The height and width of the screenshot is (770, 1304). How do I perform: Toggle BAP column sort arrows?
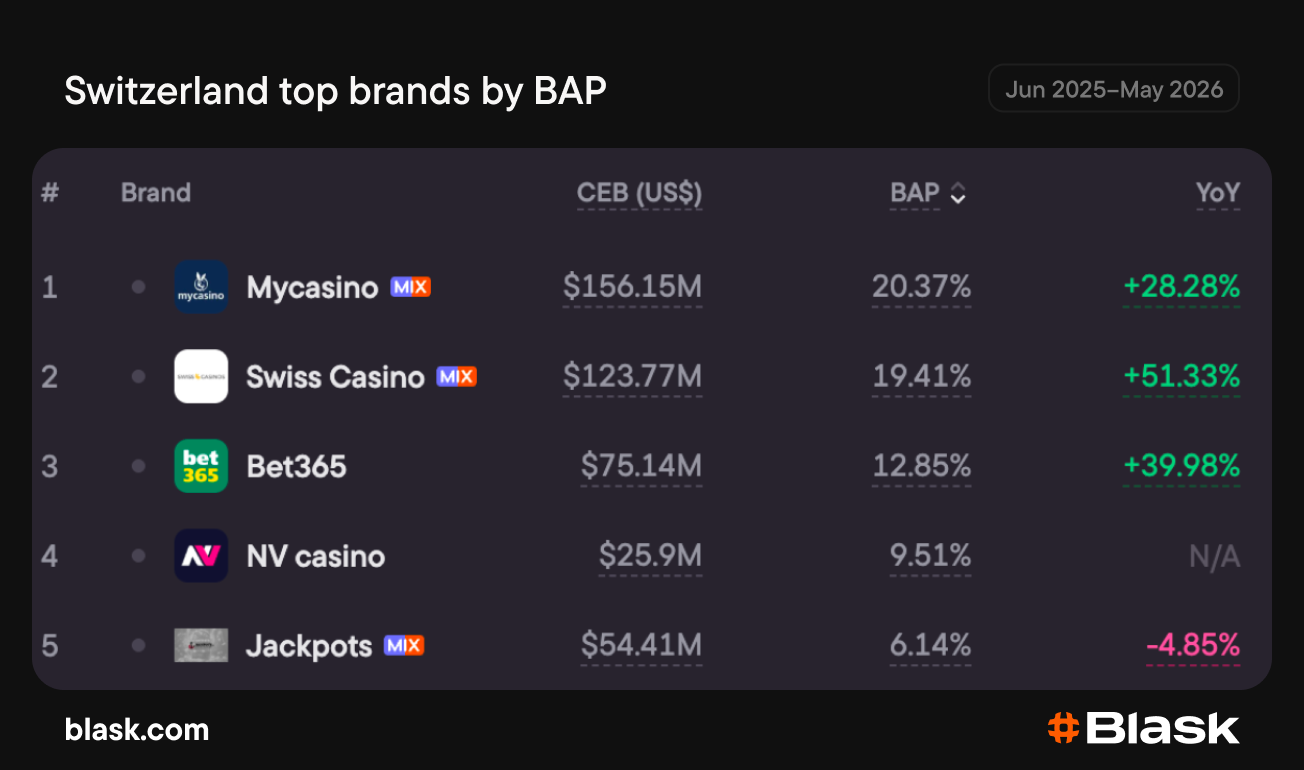pos(958,193)
